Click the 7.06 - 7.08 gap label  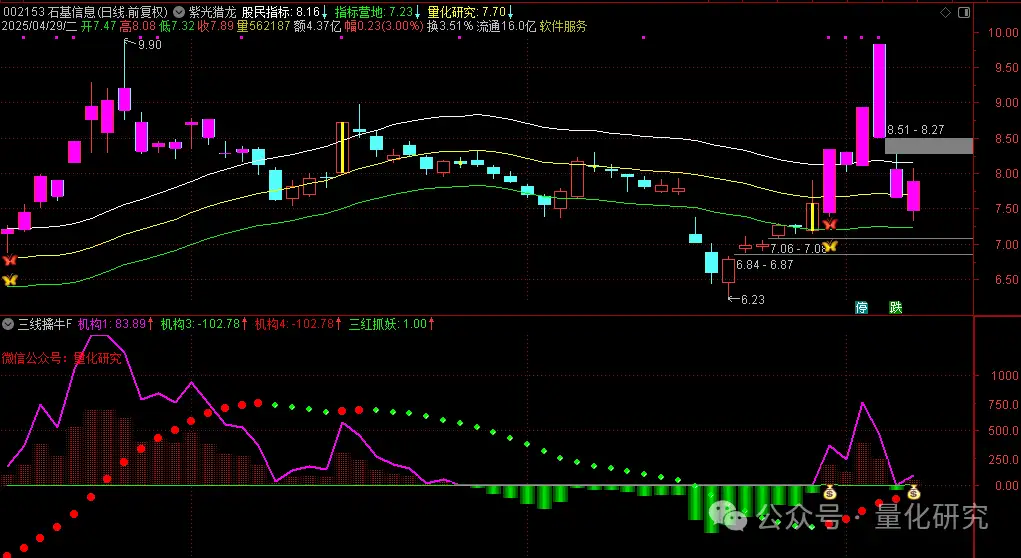798,249
